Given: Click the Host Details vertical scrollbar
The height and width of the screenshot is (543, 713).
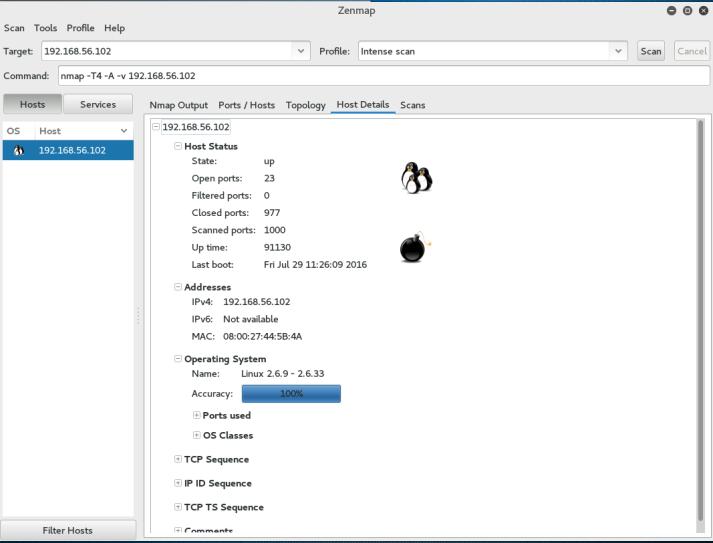Looking at the screenshot, I should coord(700,321).
